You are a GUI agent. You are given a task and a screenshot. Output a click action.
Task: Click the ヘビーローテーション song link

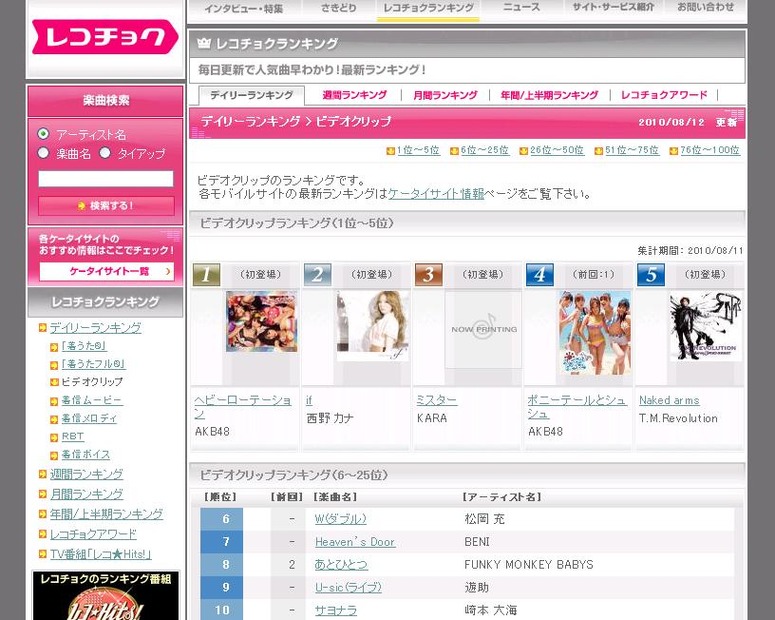pyautogui.click(x=243, y=407)
